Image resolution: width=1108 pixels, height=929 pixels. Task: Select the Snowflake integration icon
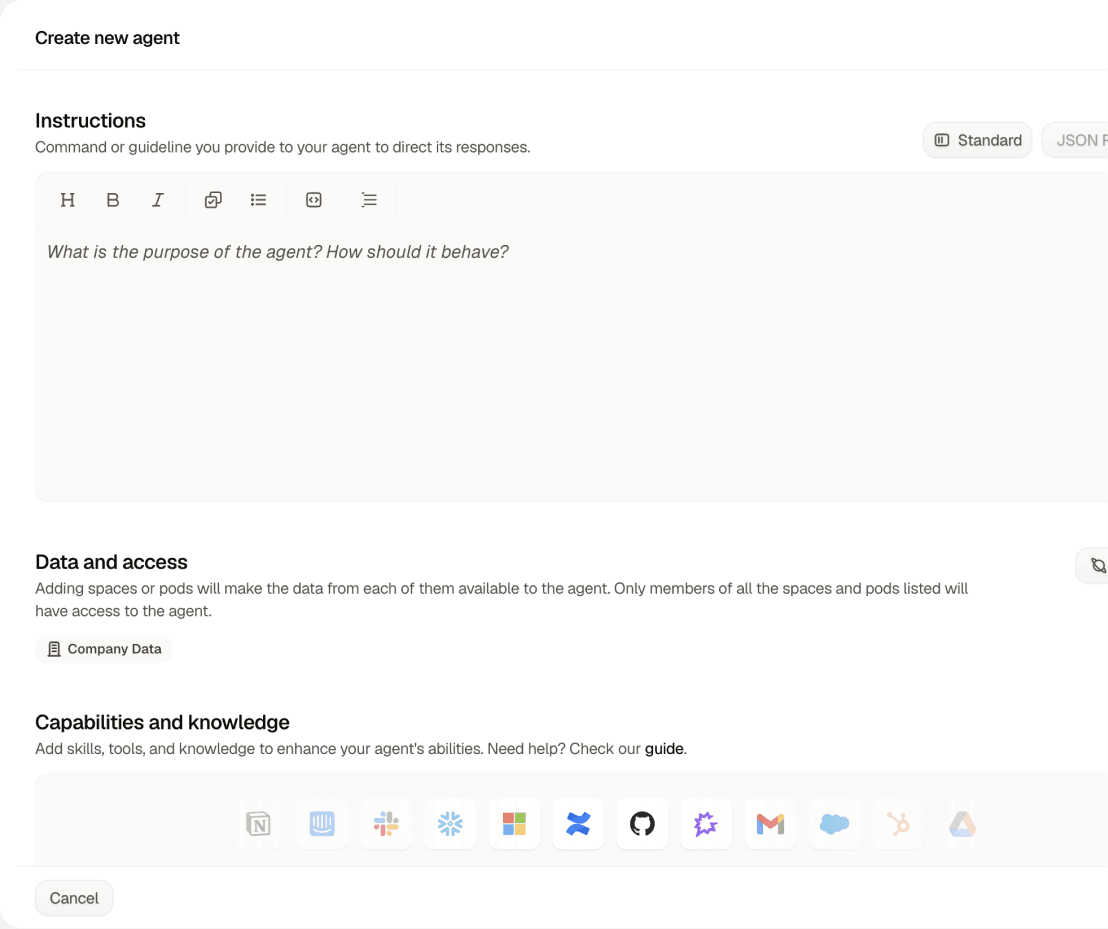coord(450,824)
